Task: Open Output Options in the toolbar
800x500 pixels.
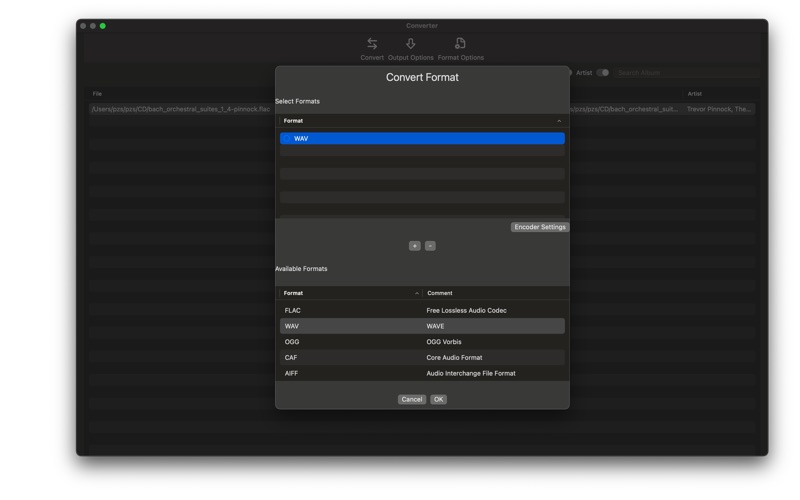Action: (x=410, y=49)
